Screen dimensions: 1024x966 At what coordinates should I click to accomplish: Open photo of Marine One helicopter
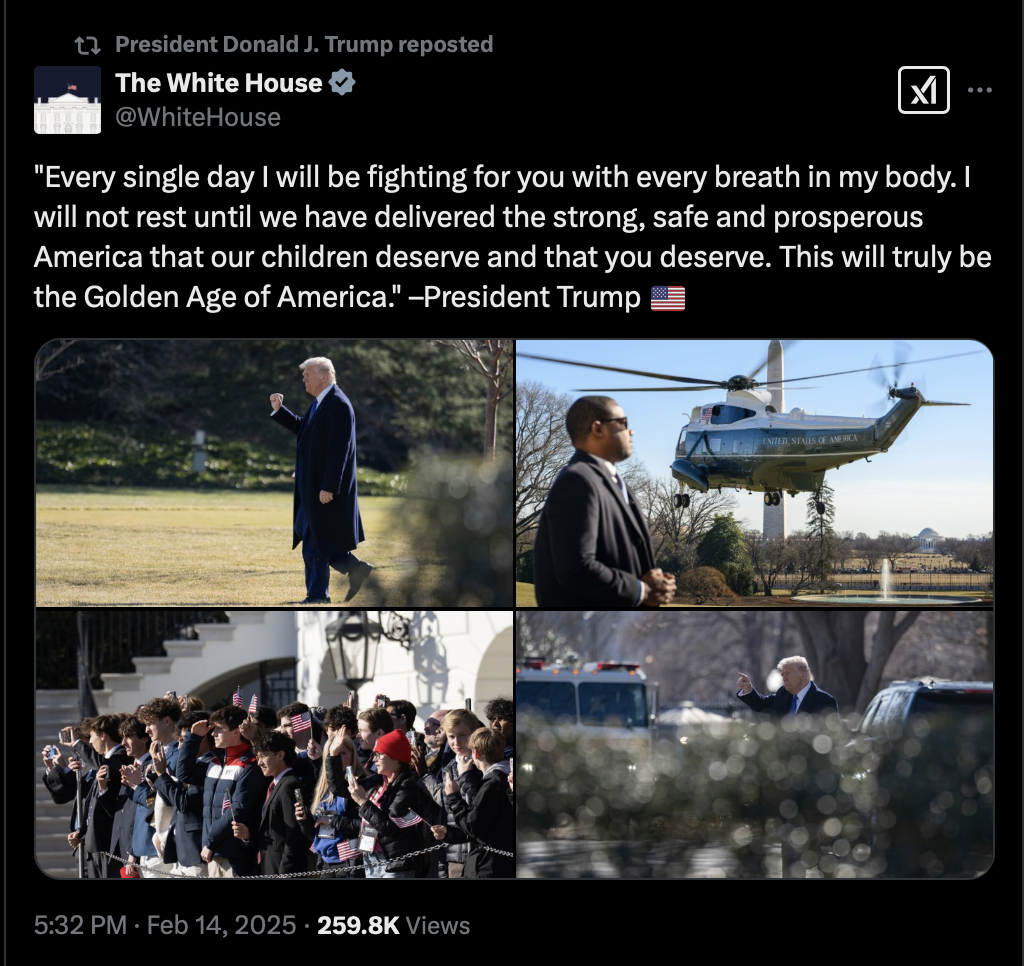[755, 473]
